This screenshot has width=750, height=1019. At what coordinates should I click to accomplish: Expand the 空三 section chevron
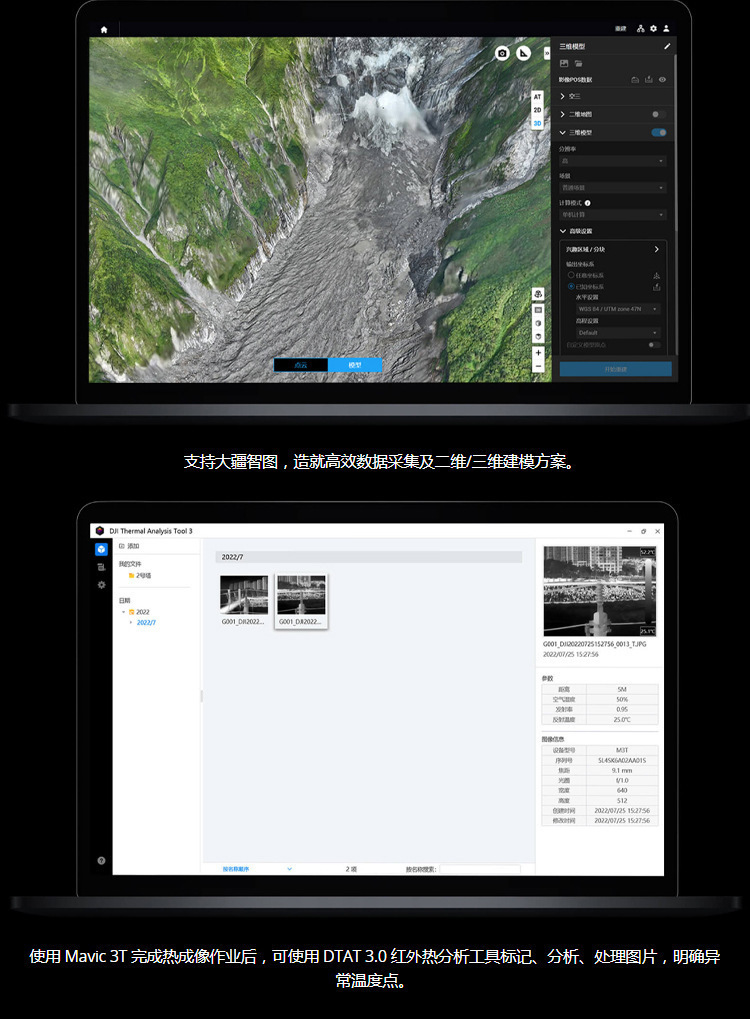[x=563, y=96]
